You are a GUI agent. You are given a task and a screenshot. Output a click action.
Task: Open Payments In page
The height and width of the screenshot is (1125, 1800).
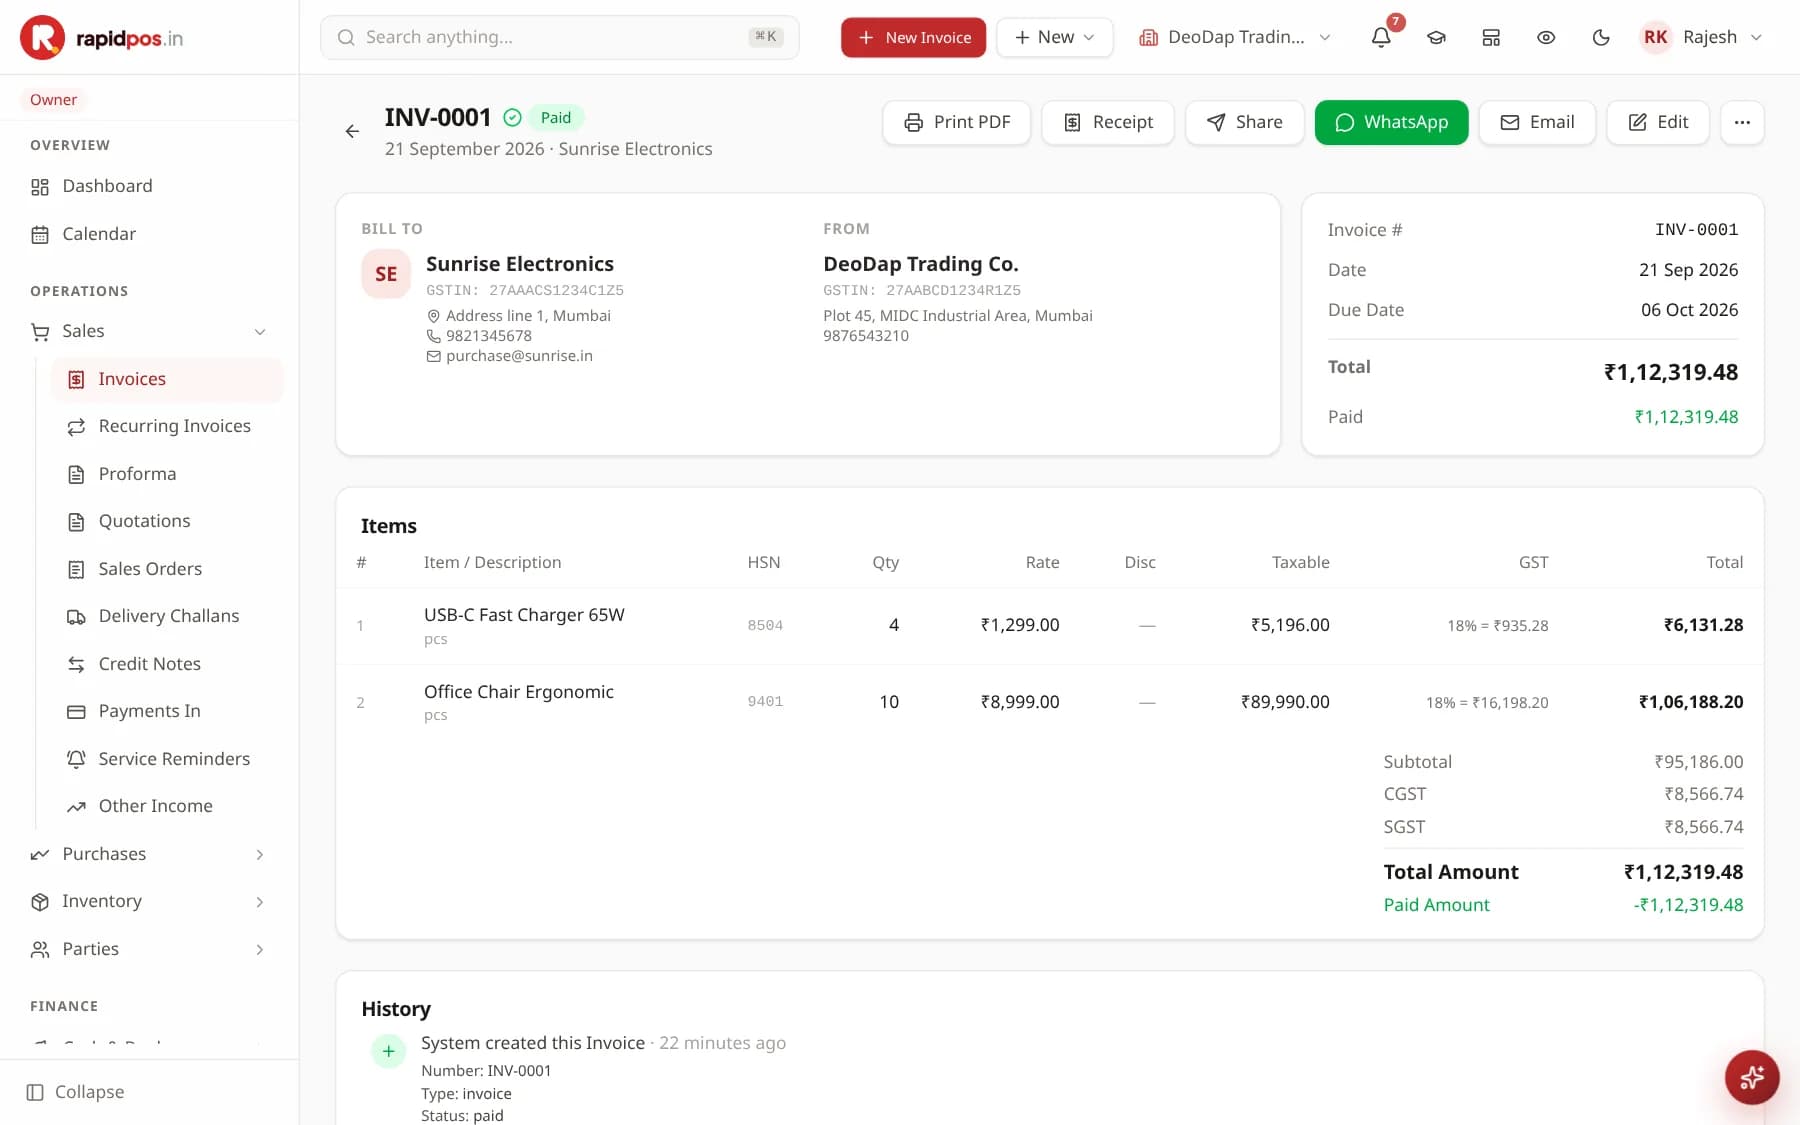pyautogui.click(x=167, y=711)
